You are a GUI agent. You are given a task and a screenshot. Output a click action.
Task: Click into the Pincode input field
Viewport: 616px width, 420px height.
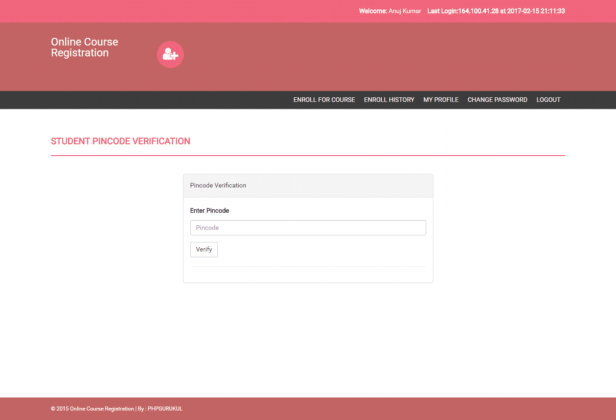307,228
